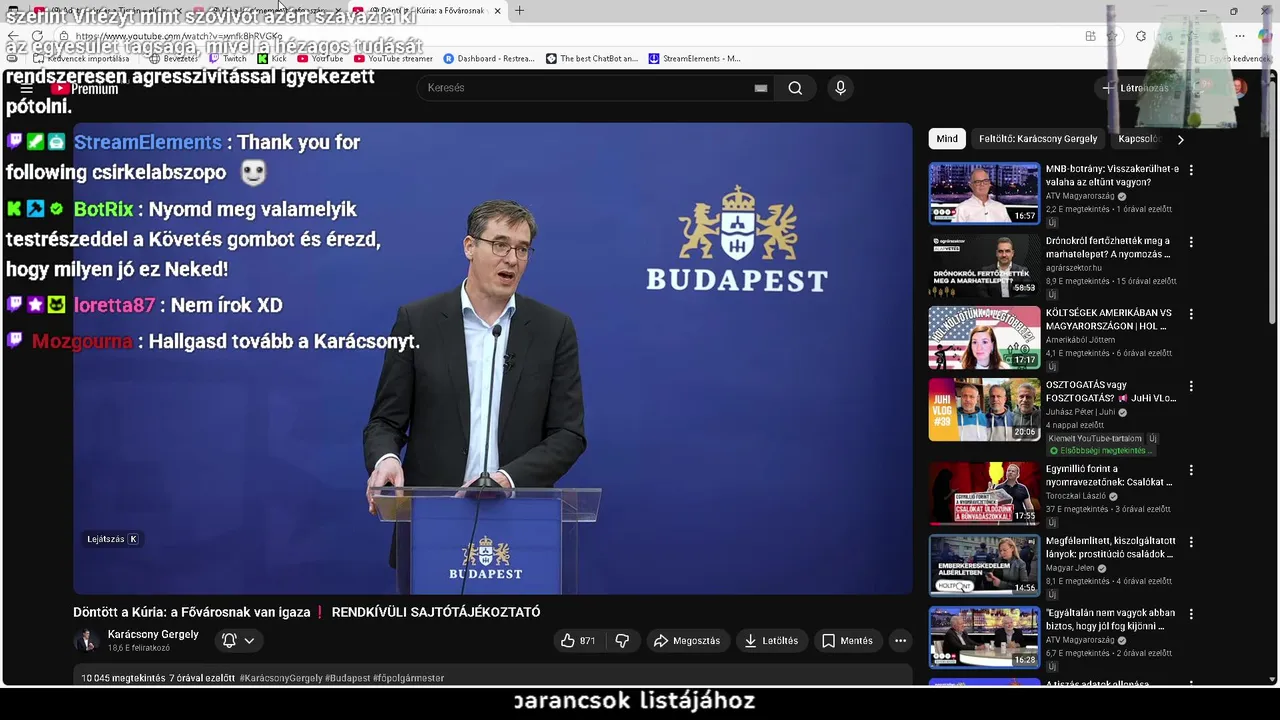Open options menu for Egymillió forint video

pos(1191,470)
